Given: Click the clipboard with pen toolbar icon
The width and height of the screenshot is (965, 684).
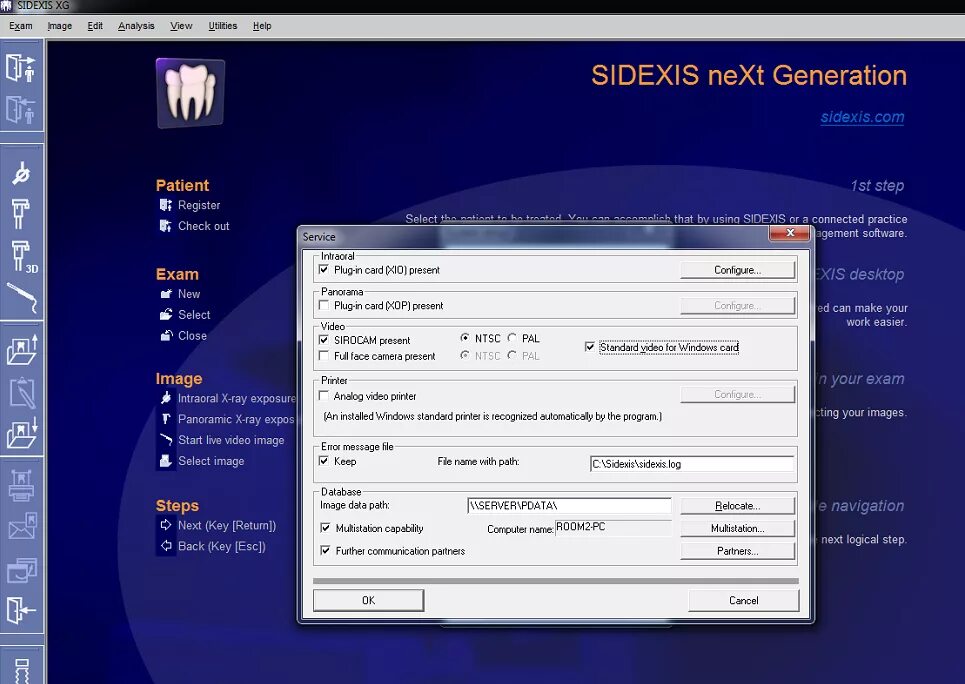Looking at the screenshot, I should (x=22, y=392).
